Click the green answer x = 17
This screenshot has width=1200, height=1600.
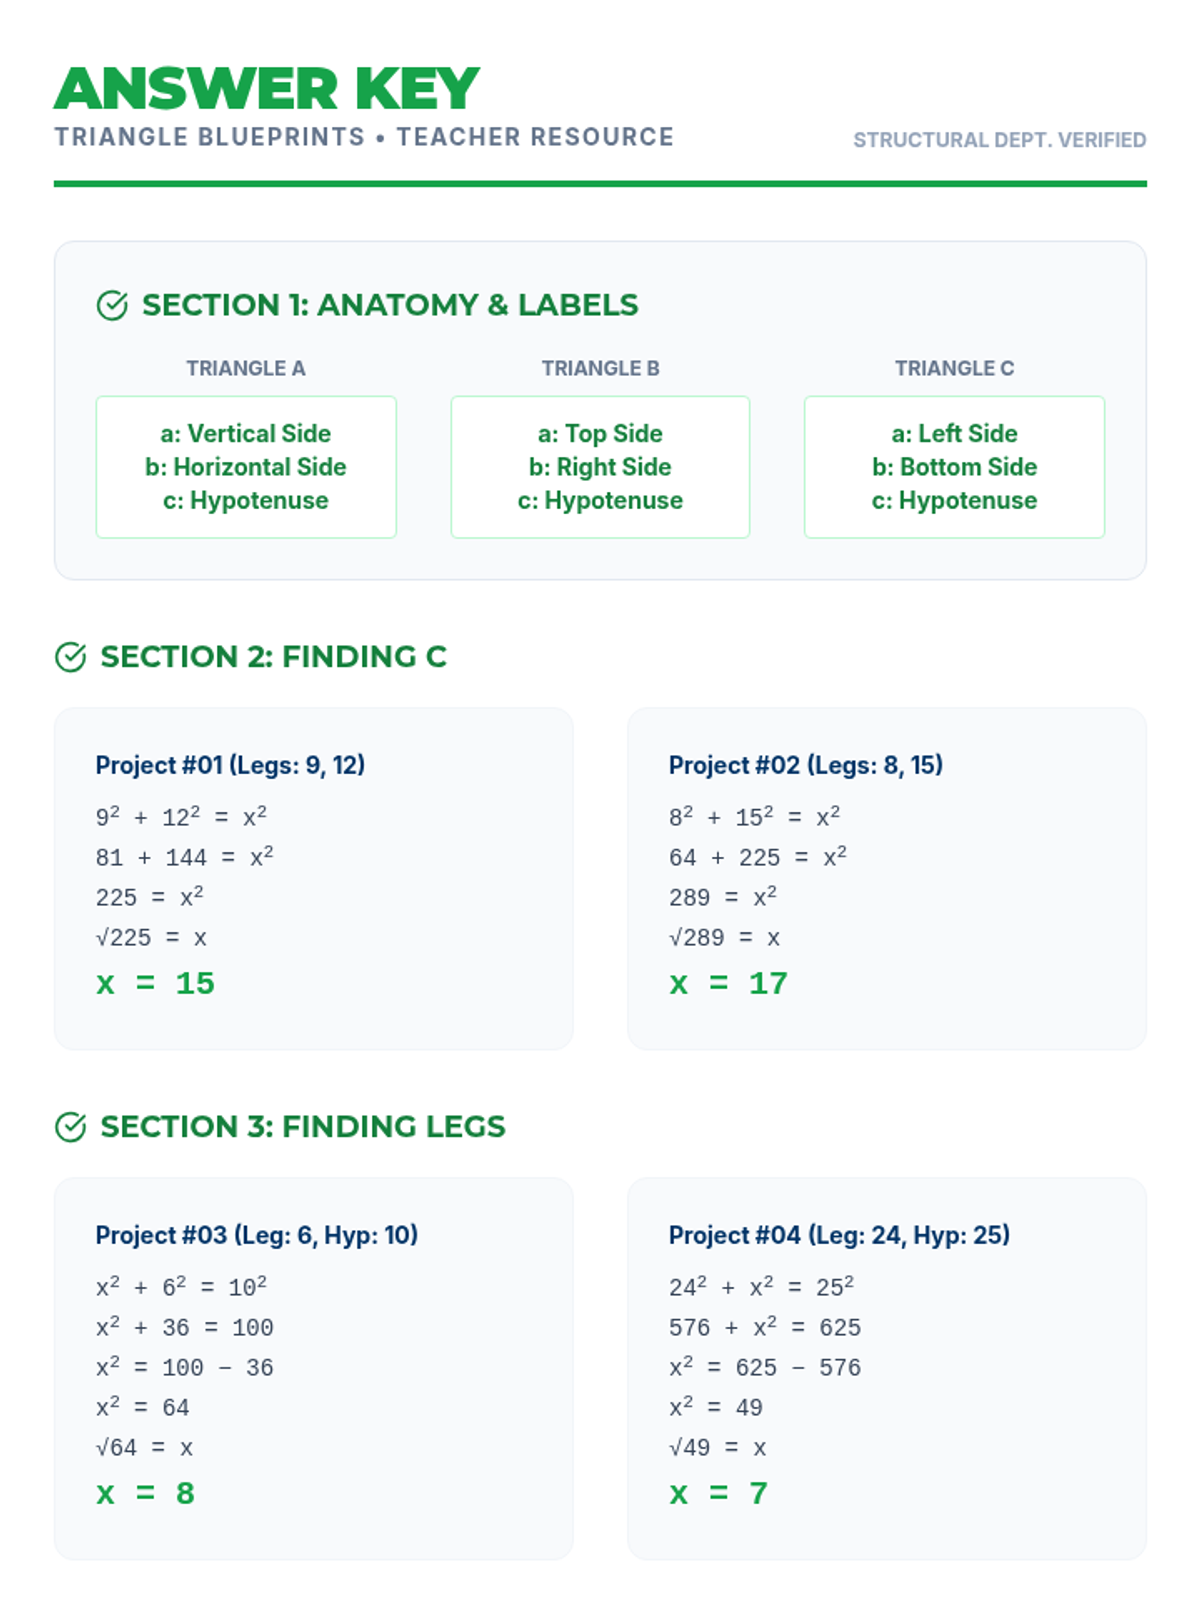pos(728,983)
